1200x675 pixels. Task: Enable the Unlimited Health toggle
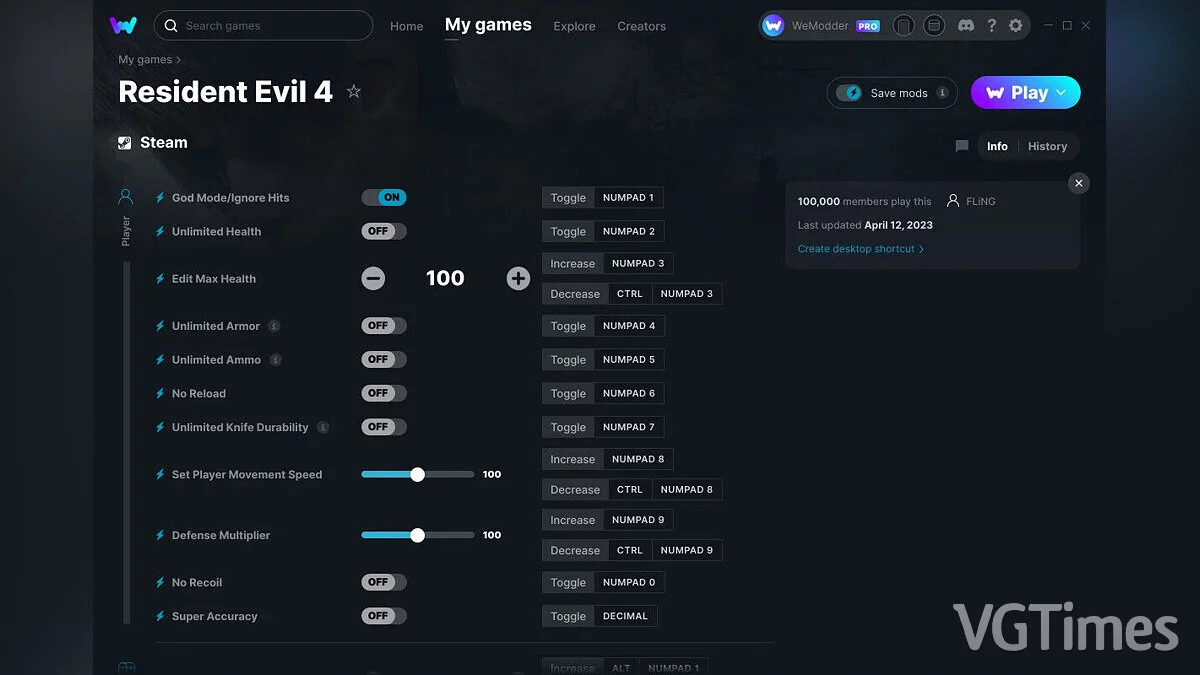[x=384, y=231]
